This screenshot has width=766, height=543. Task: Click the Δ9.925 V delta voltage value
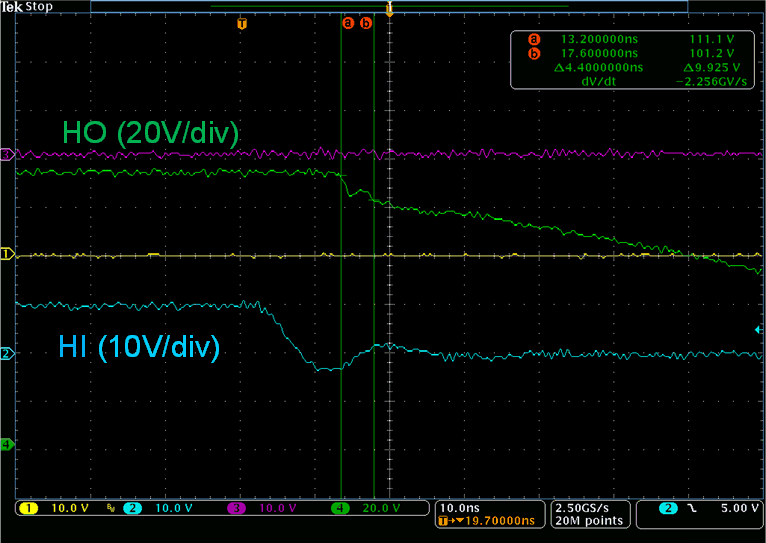click(x=712, y=68)
